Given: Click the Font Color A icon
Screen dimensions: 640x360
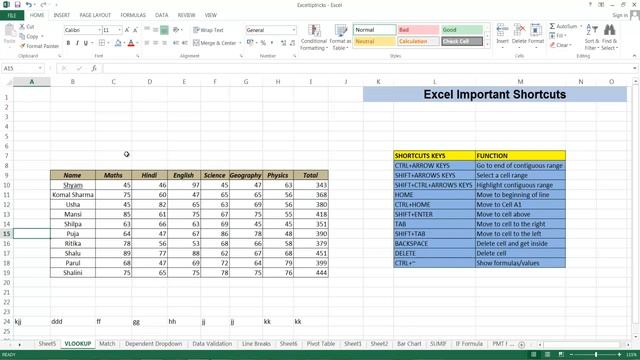Looking at the screenshot, I should tap(131, 43).
